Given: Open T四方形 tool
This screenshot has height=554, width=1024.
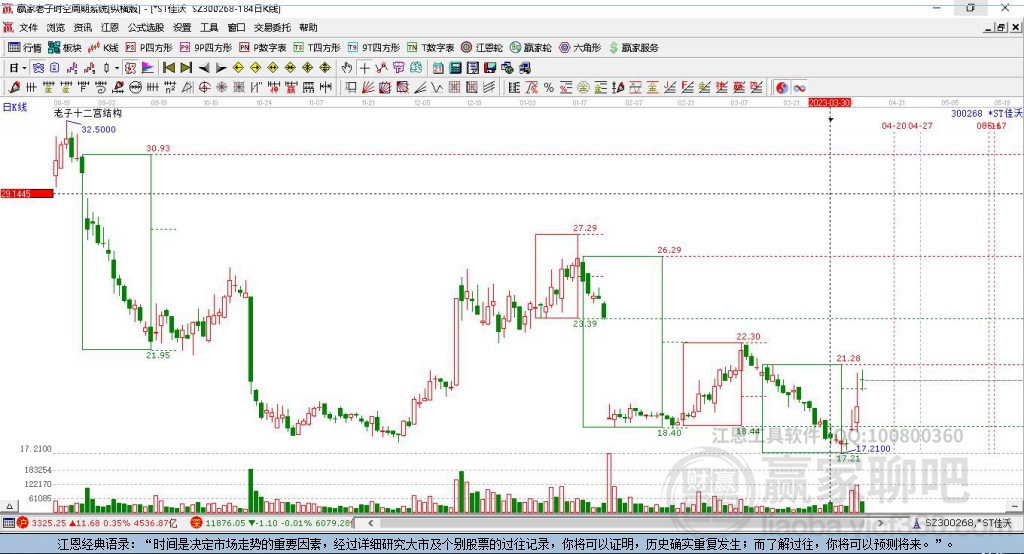Looking at the screenshot, I should [x=317, y=48].
